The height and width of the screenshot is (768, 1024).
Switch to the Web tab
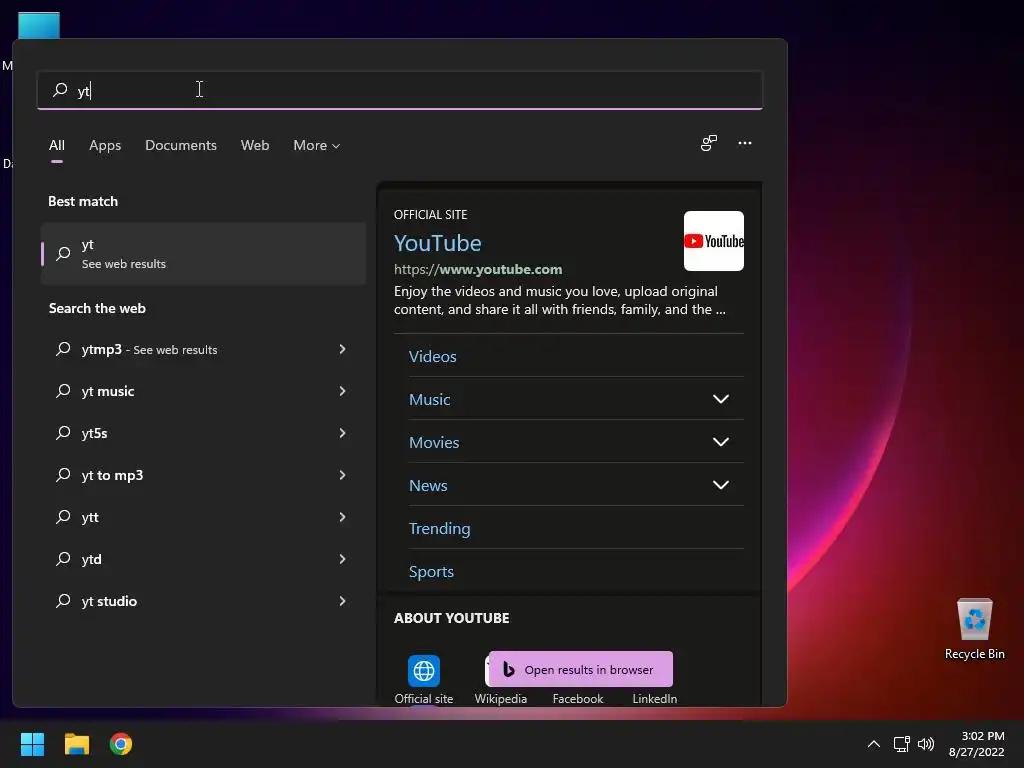click(255, 145)
